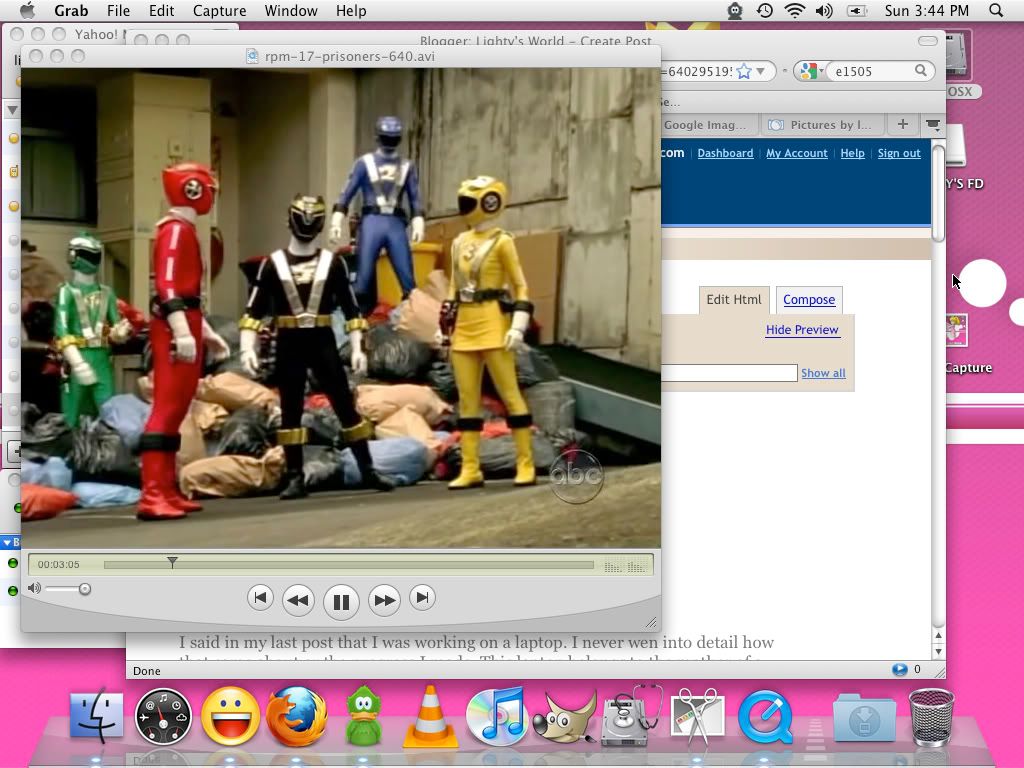
Task: Open the URL bar history dropdown arrow
Action: (x=761, y=71)
